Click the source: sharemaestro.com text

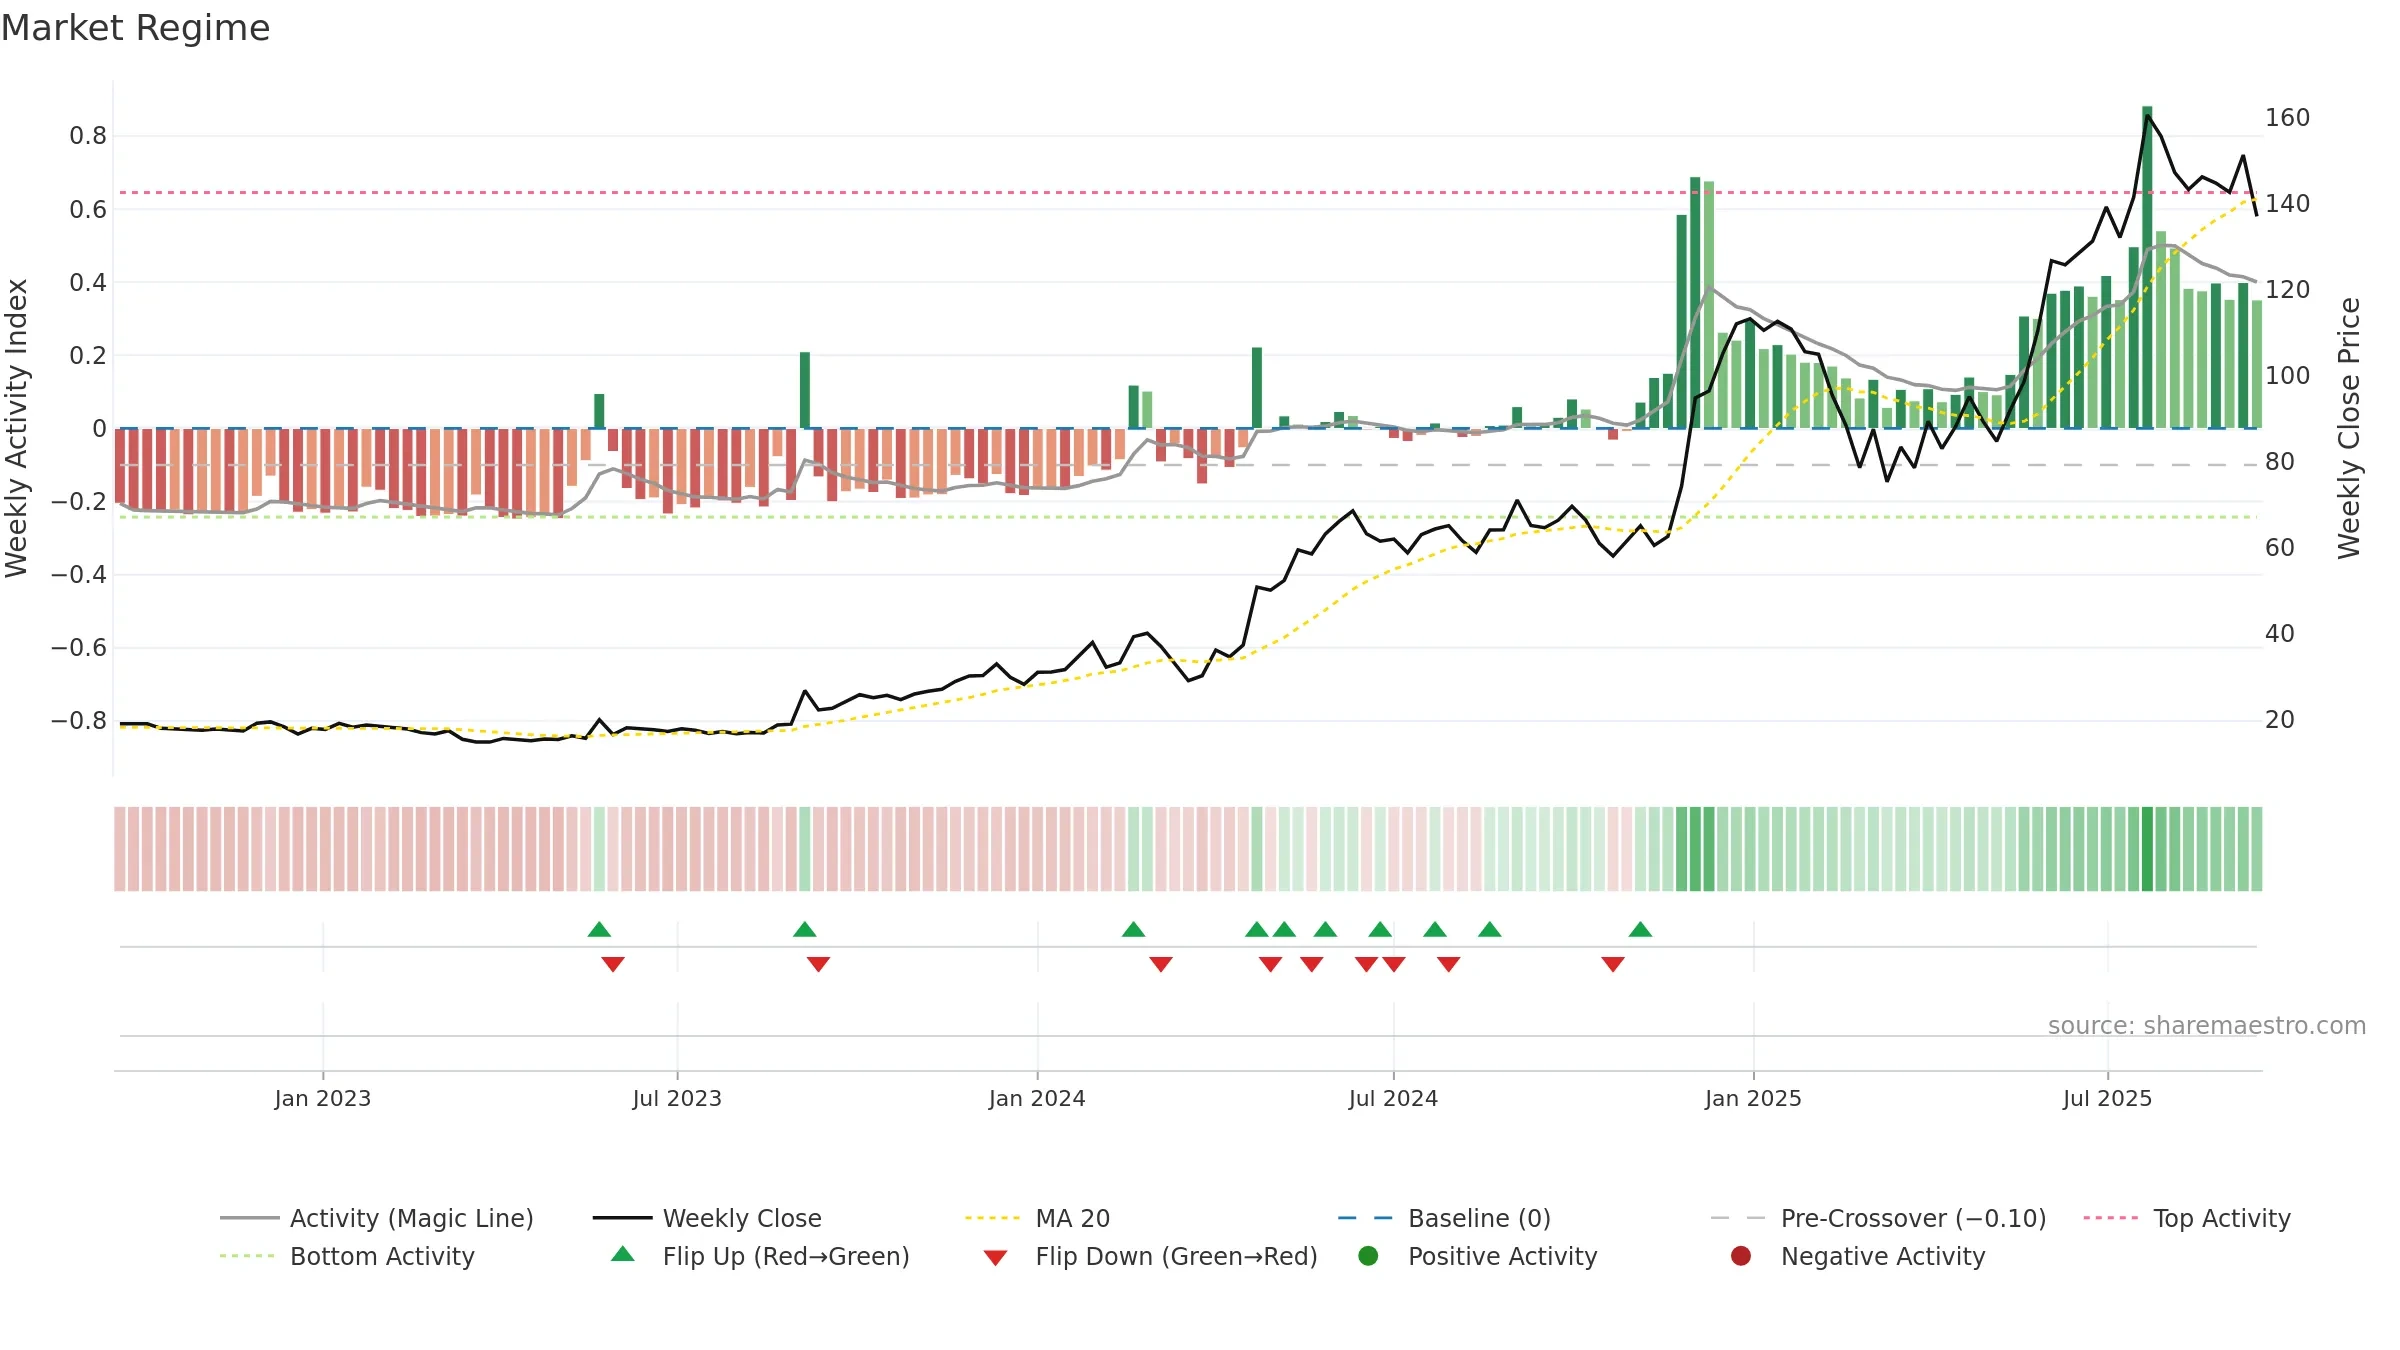(x=2207, y=1026)
